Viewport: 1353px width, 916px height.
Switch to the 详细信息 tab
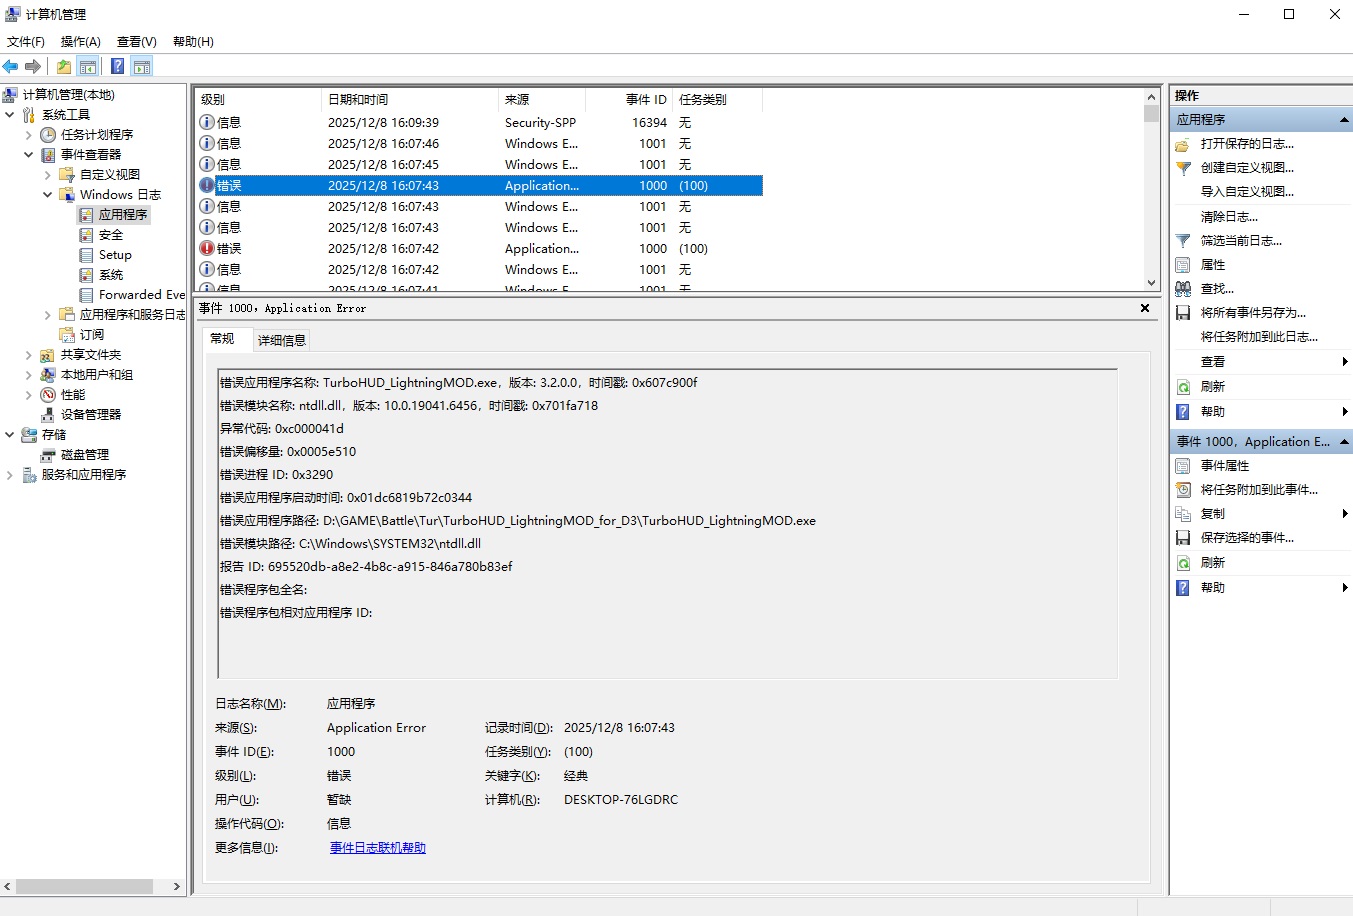point(282,340)
